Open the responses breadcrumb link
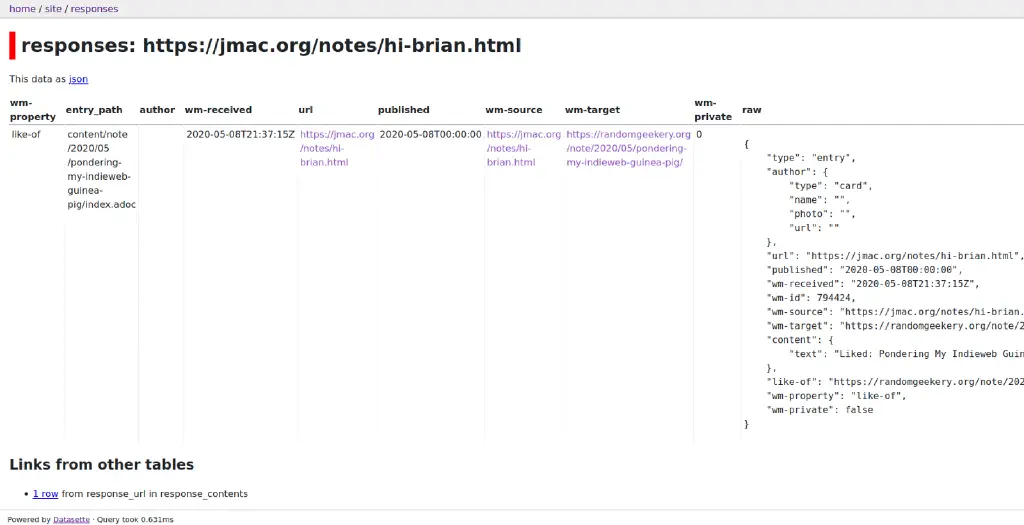The image size is (1024, 525). tap(95, 9)
